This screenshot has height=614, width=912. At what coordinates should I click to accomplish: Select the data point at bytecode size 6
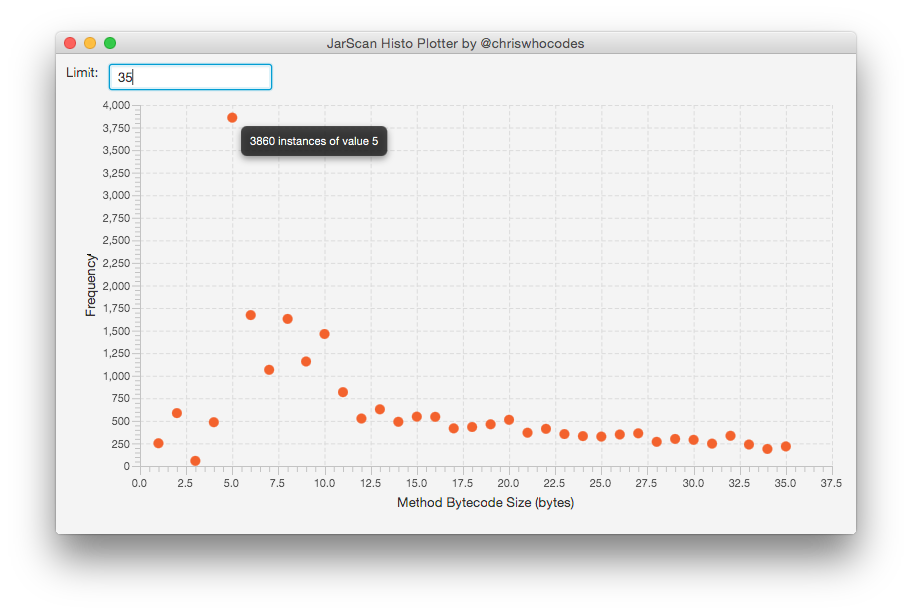(x=251, y=315)
